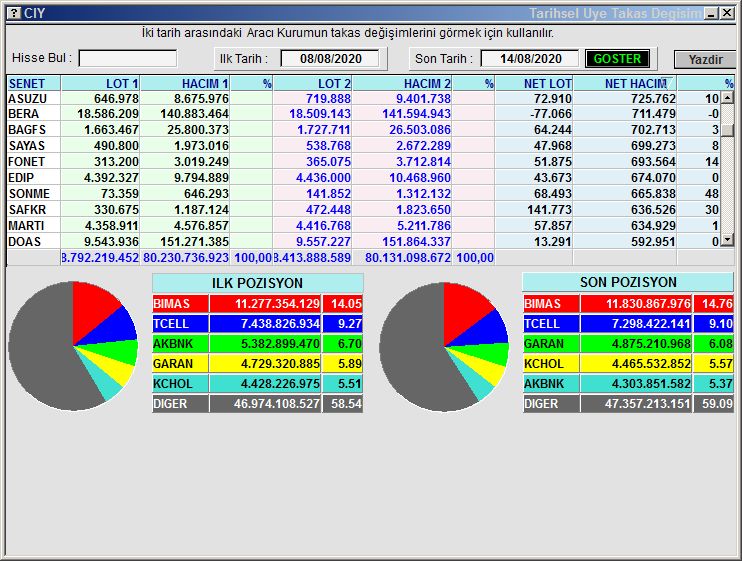Click blue TCELL swatch in ILK POZISYON

(x=180, y=324)
